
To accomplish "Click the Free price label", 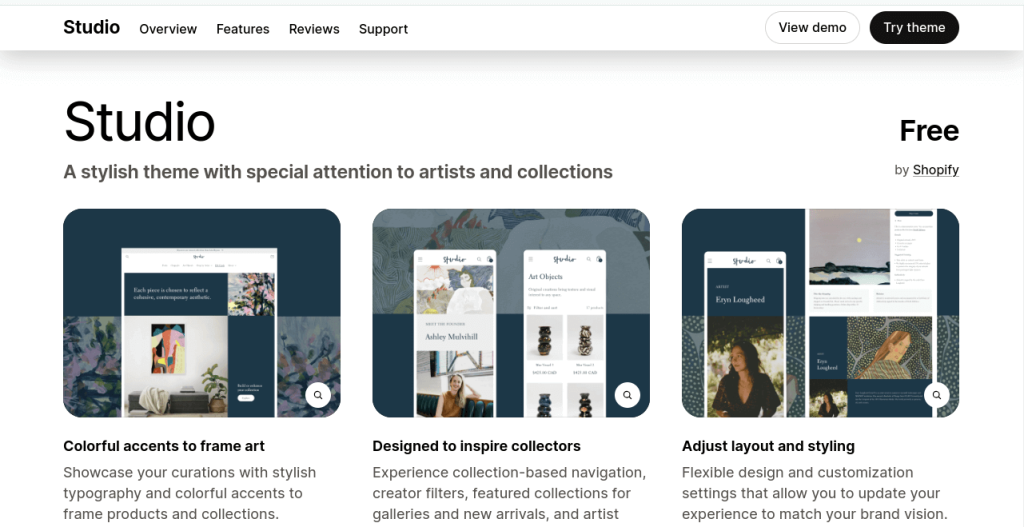I will point(929,131).
